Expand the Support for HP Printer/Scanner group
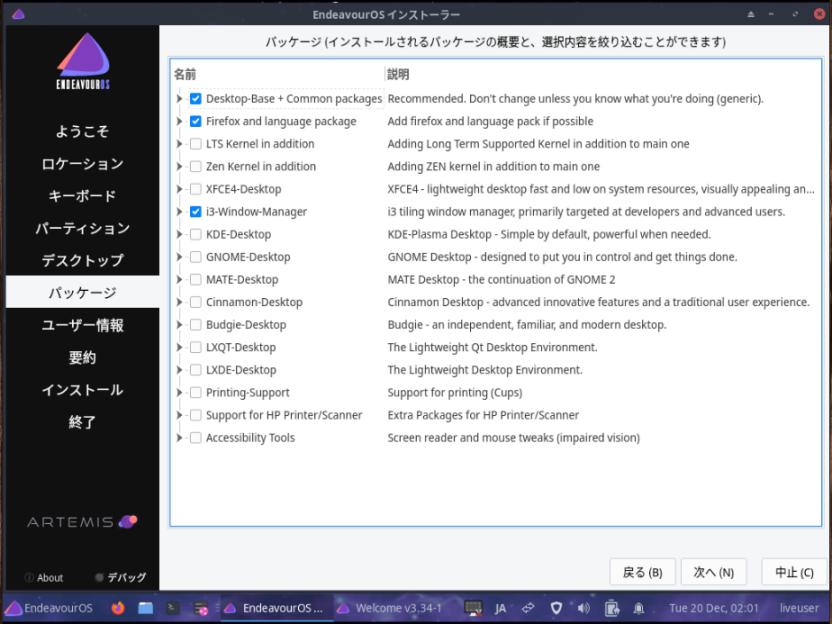Viewport: 832px width, 624px height. click(x=179, y=415)
